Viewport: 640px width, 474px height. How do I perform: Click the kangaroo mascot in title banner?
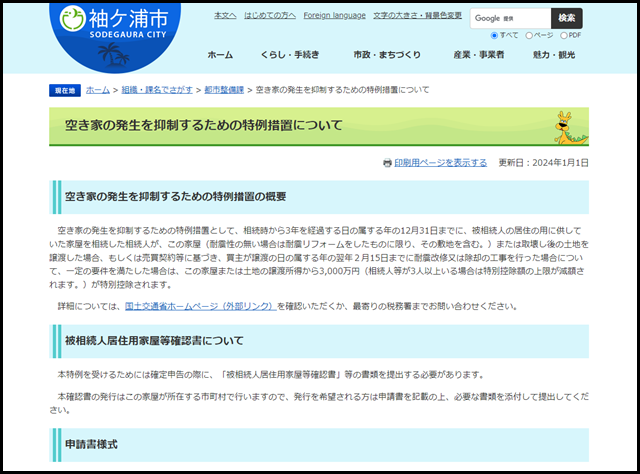[x=571, y=128]
